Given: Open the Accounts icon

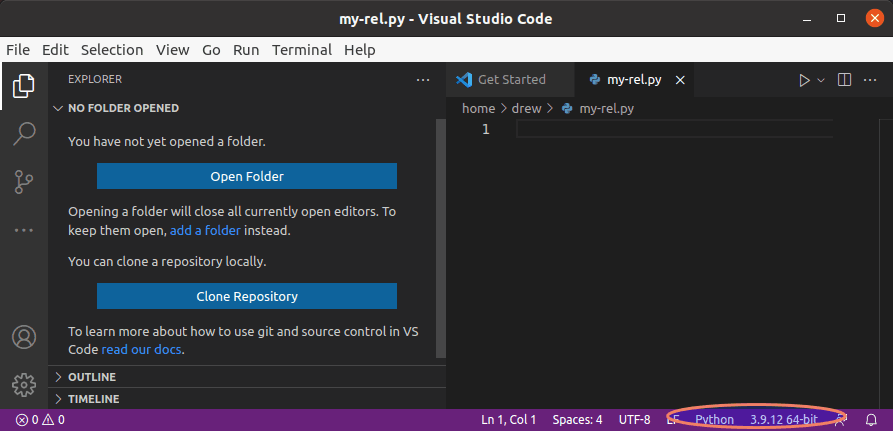Looking at the screenshot, I should pyautogui.click(x=23, y=337).
